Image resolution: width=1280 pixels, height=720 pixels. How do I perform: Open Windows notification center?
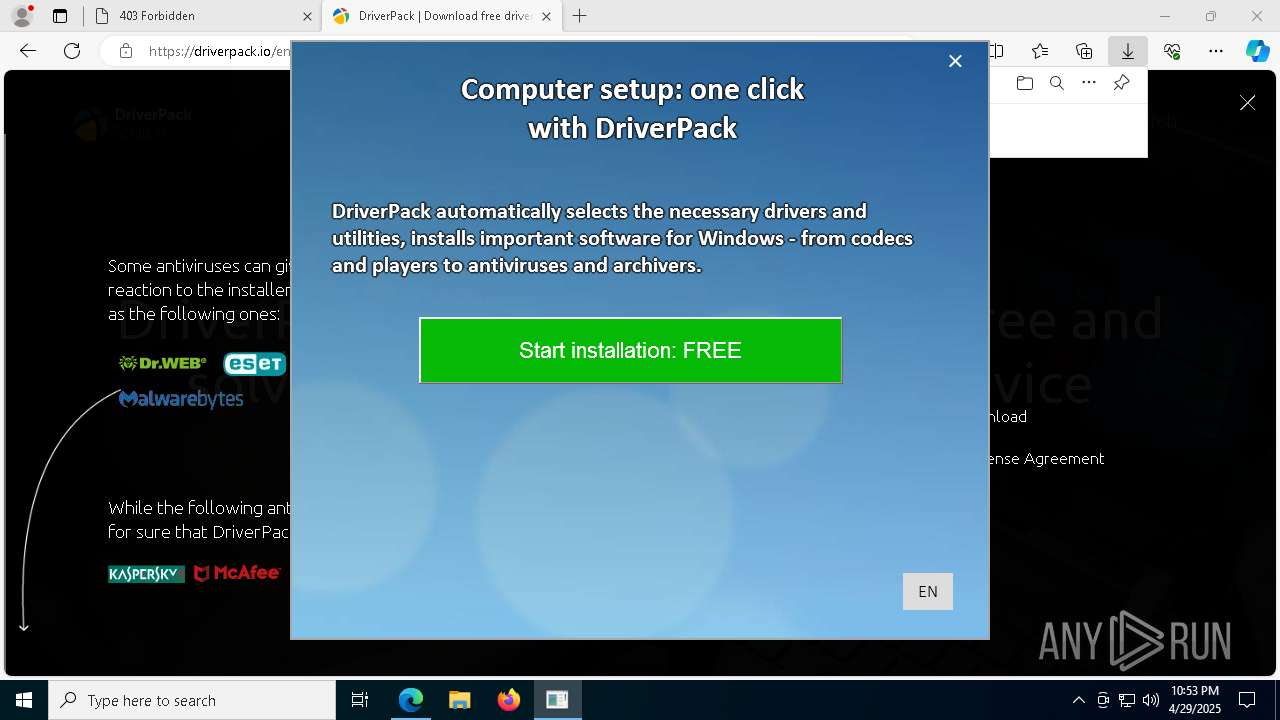click(1247, 700)
